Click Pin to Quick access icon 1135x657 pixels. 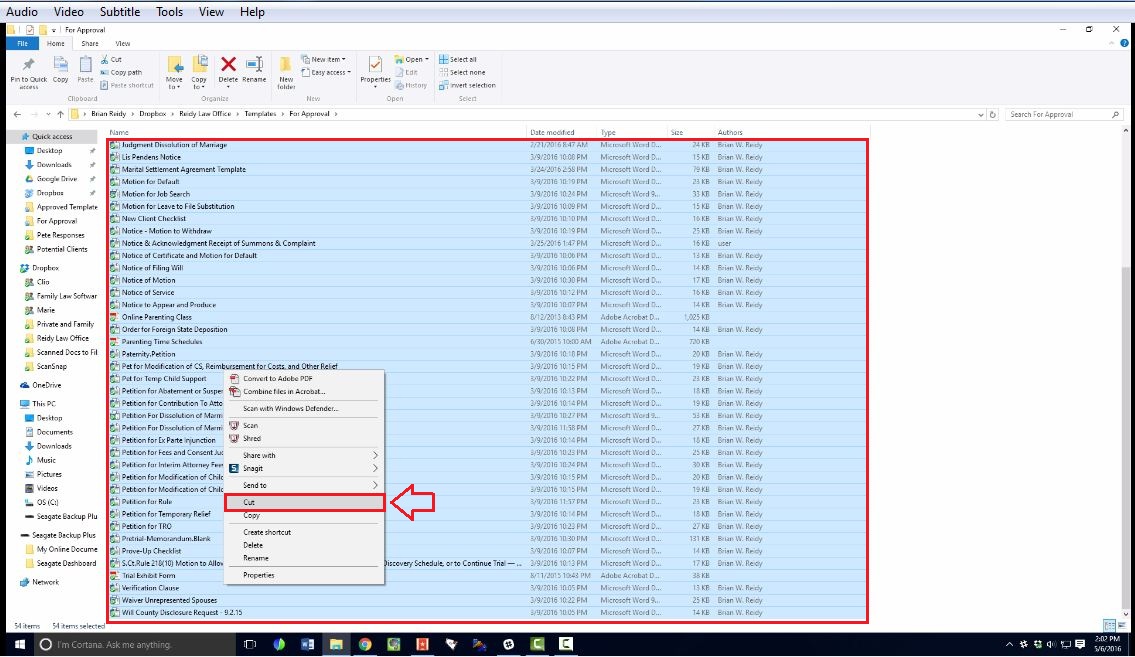coord(28,65)
